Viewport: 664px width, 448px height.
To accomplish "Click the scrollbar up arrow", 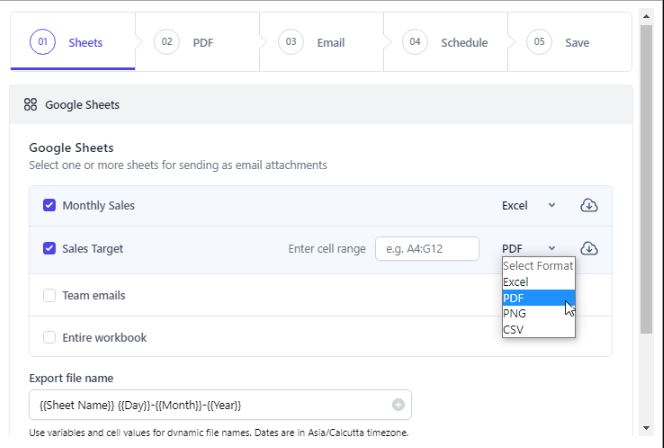I will (646, 16).
